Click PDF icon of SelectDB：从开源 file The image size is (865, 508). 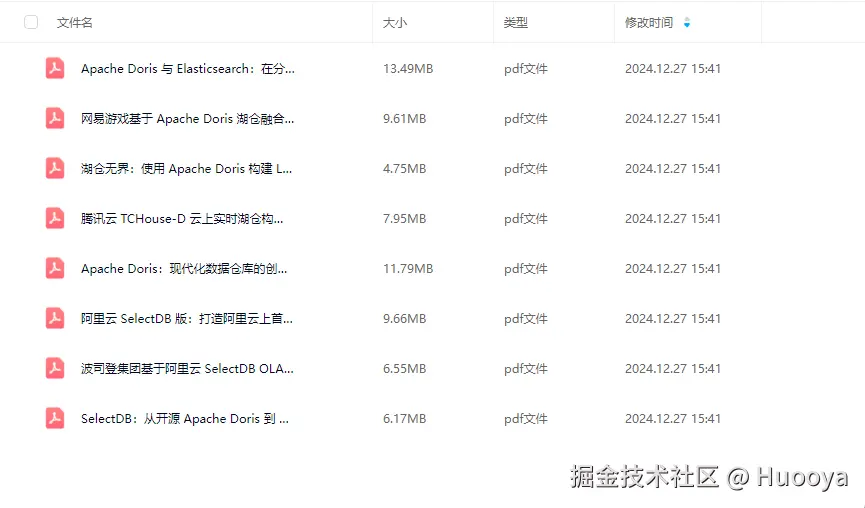[55, 419]
